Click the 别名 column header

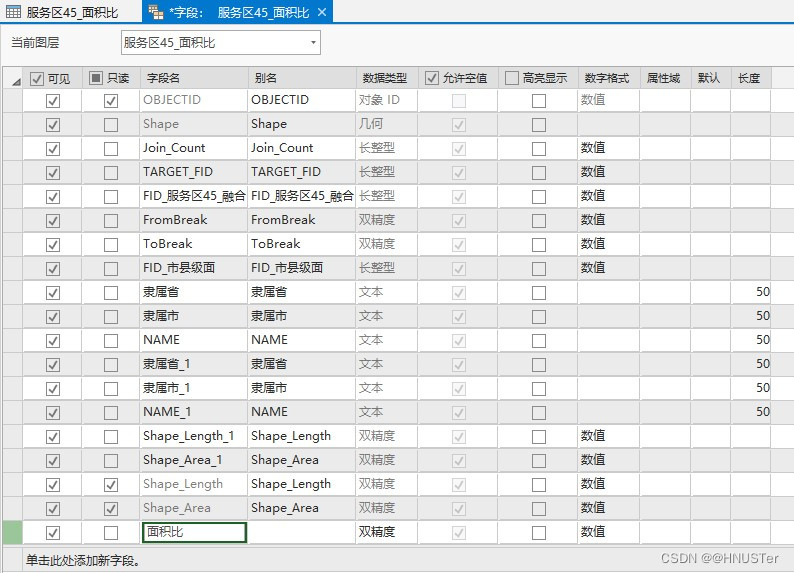302,78
